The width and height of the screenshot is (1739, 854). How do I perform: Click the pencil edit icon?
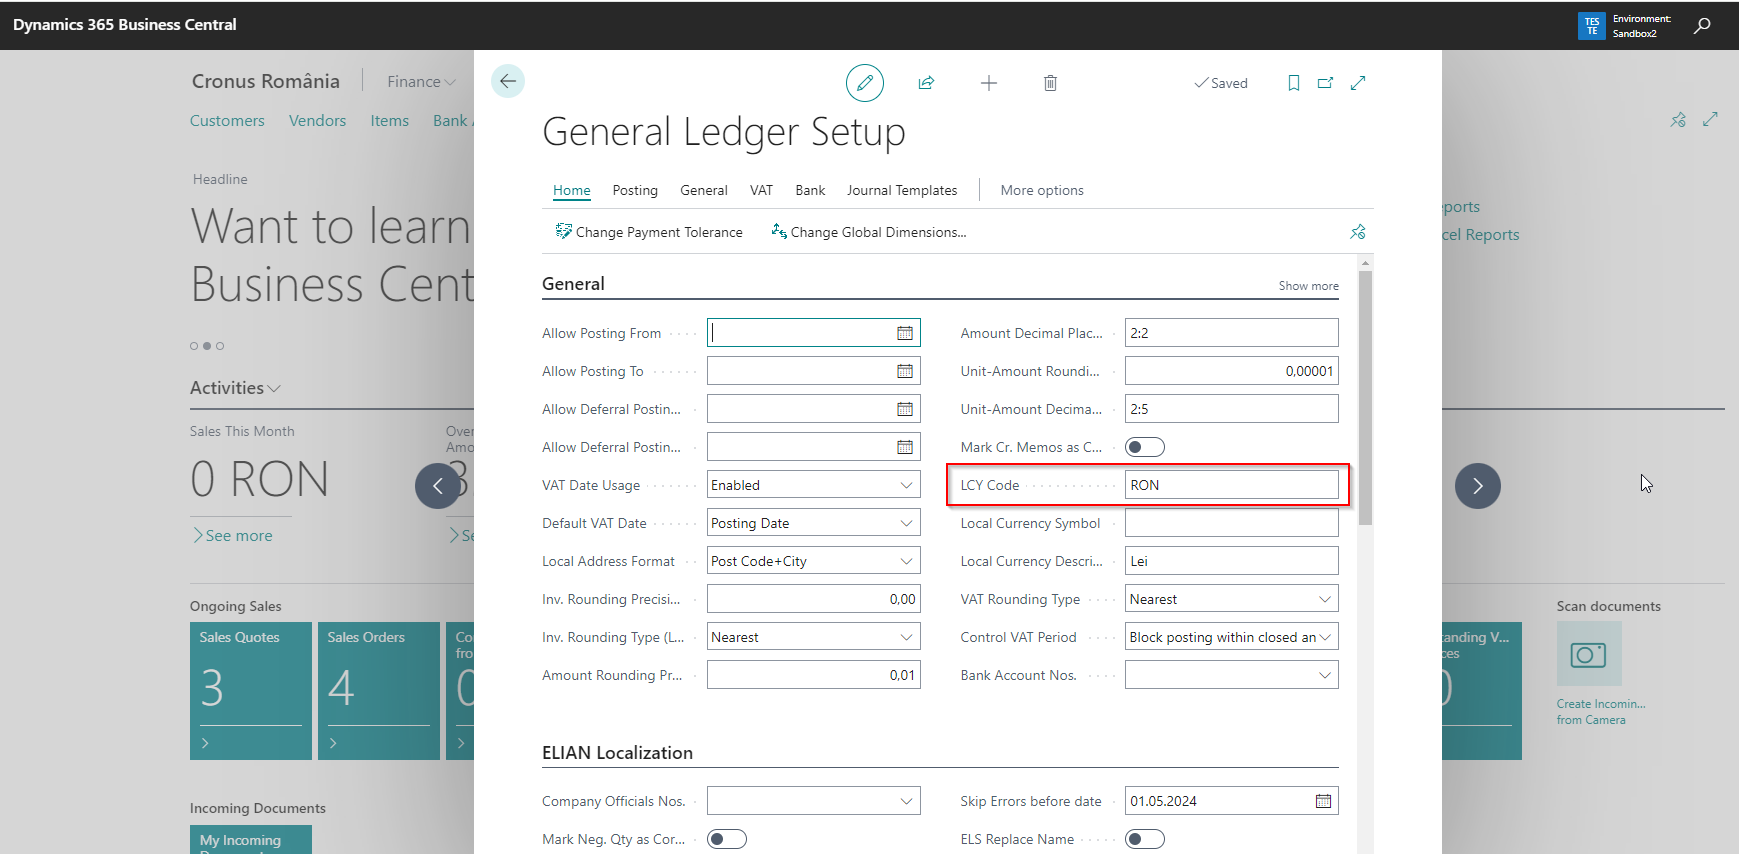pyautogui.click(x=865, y=83)
